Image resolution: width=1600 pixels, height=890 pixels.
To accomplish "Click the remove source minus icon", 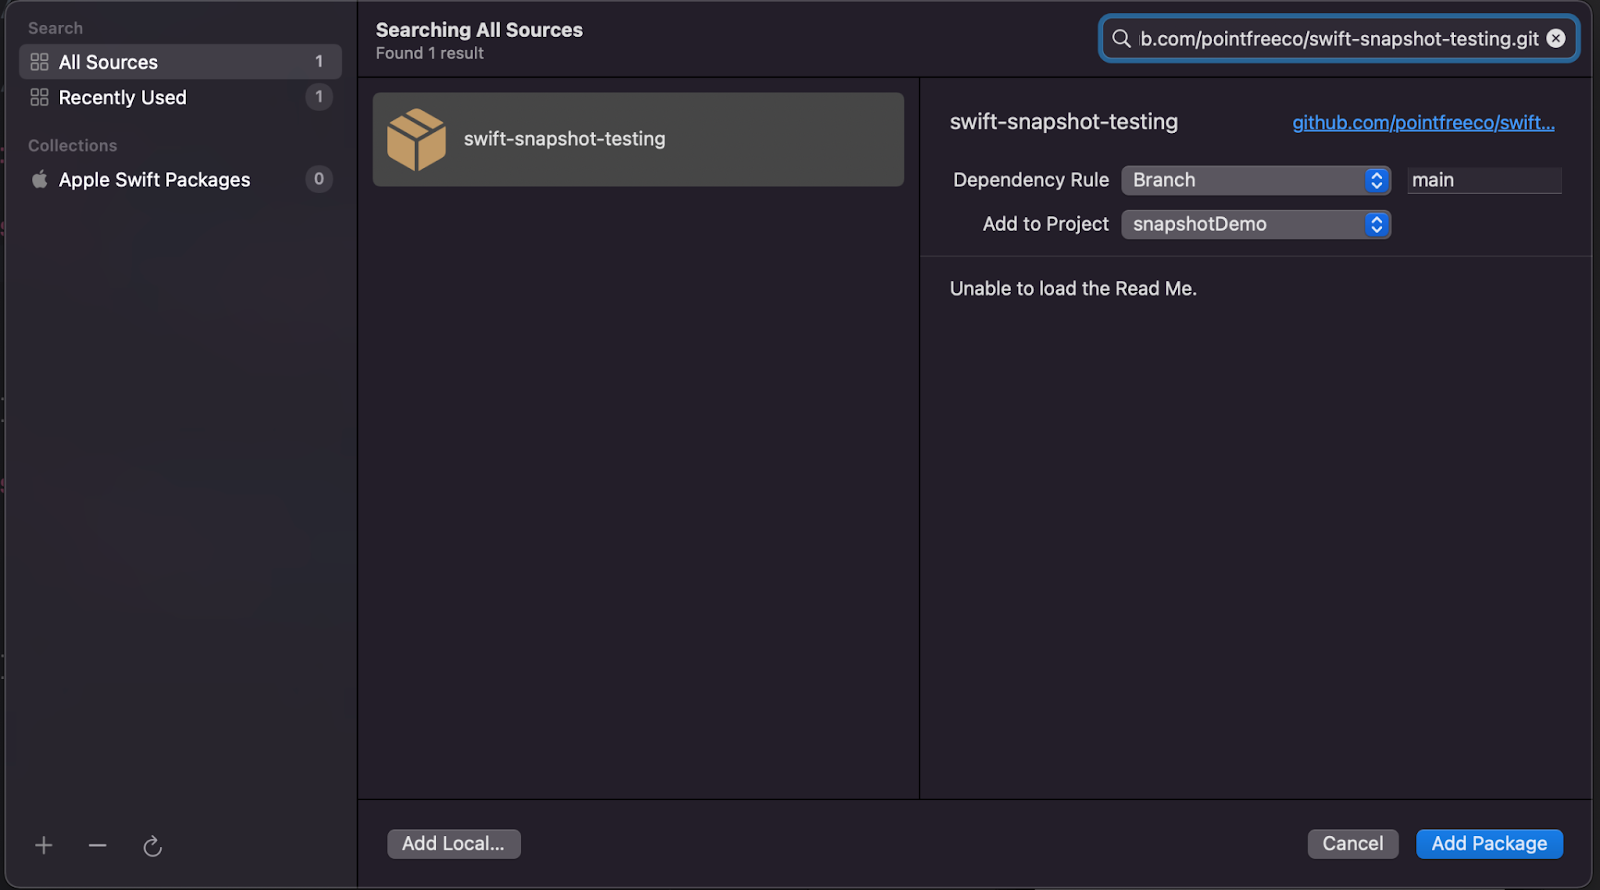I will [x=97, y=846].
